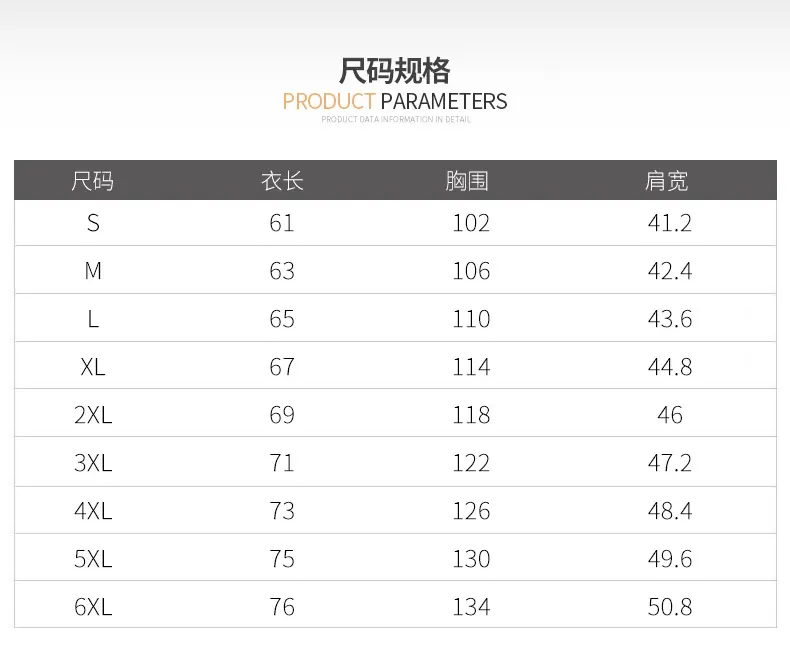
Task: Click the 尺码 column header
Action: [93, 181]
